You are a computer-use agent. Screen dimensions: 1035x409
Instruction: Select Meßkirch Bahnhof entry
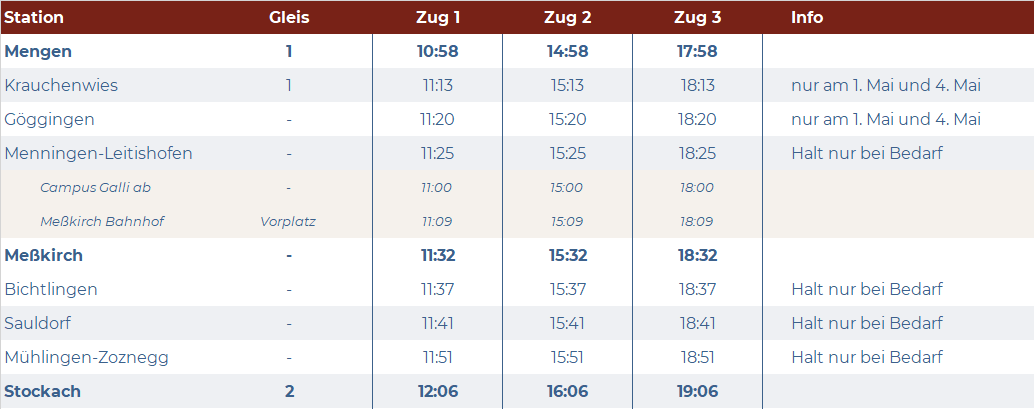point(102,222)
